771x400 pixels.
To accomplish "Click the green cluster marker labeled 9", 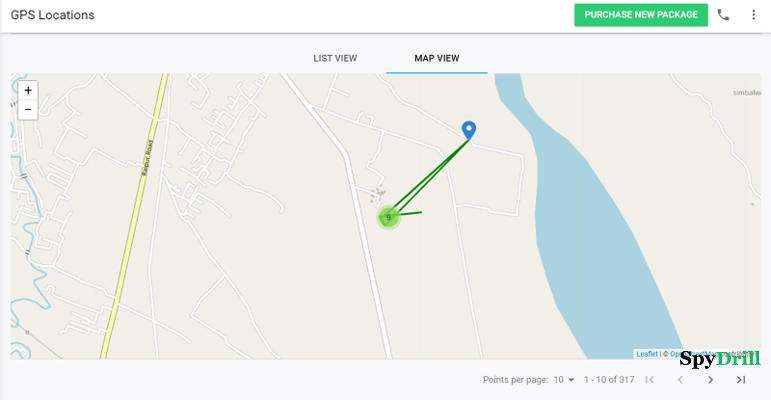I will (388, 217).
